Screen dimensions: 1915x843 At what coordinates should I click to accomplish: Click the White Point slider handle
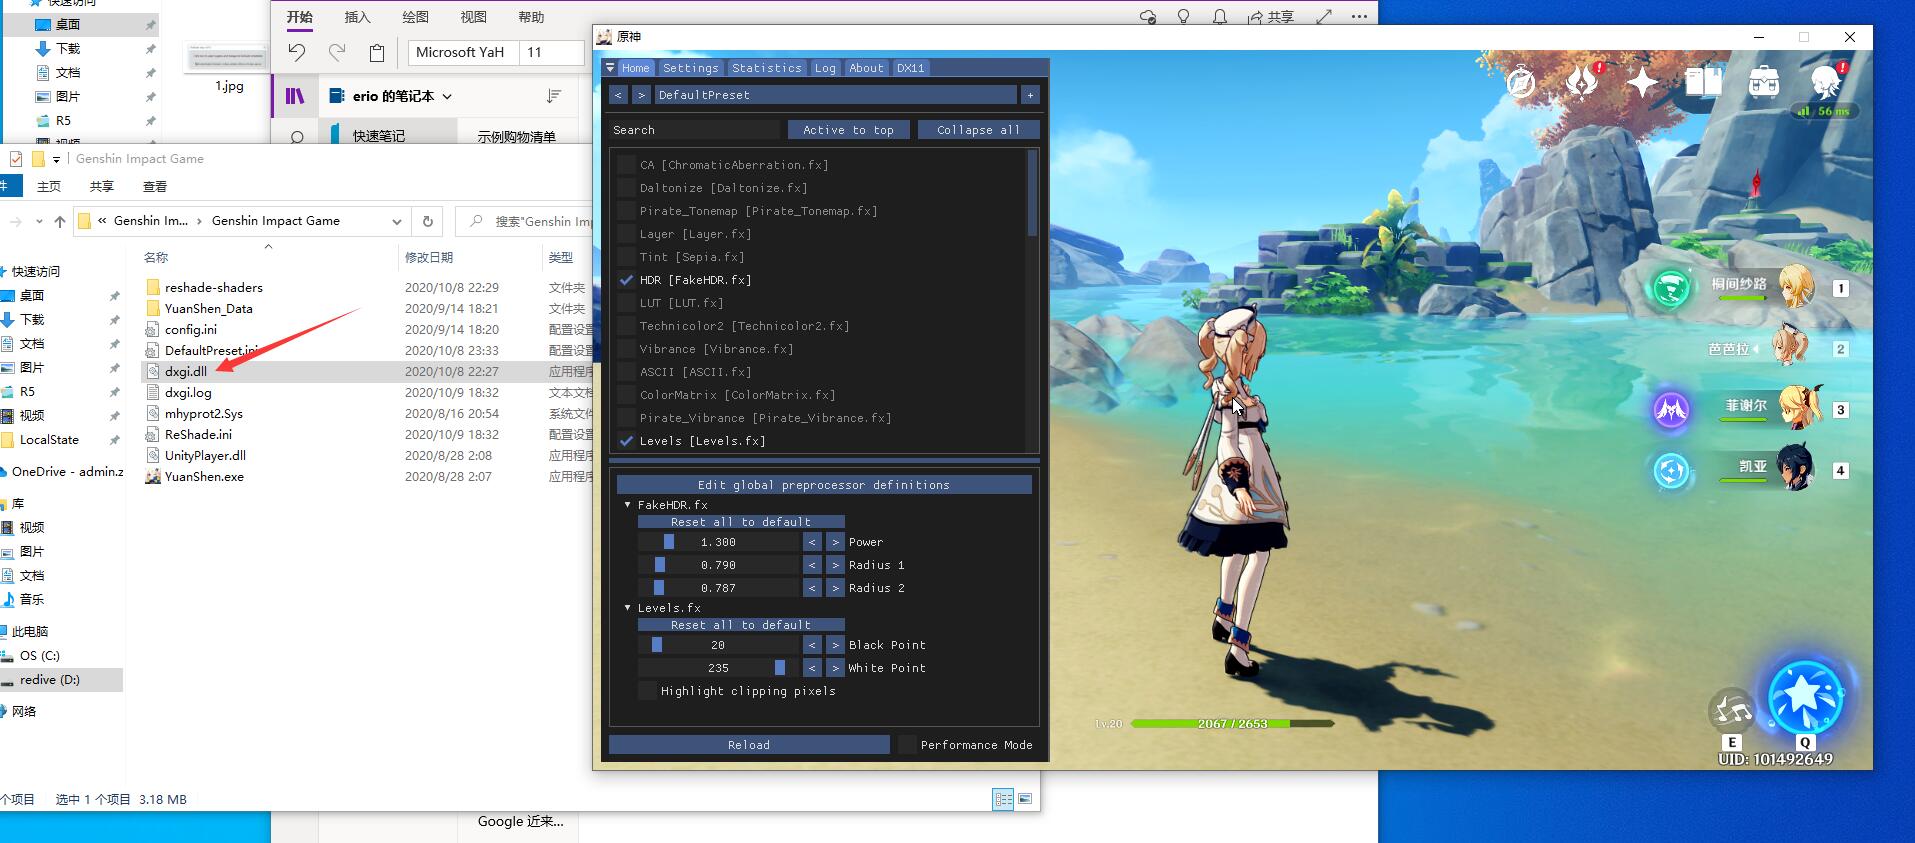tap(780, 668)
